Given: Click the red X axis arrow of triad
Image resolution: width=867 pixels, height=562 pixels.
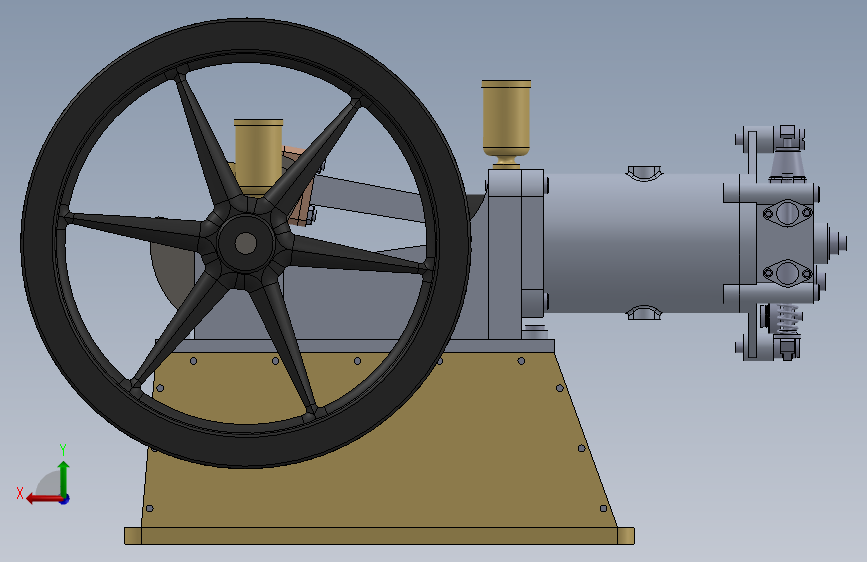Looking at the screenshot, I should point(44,499).
